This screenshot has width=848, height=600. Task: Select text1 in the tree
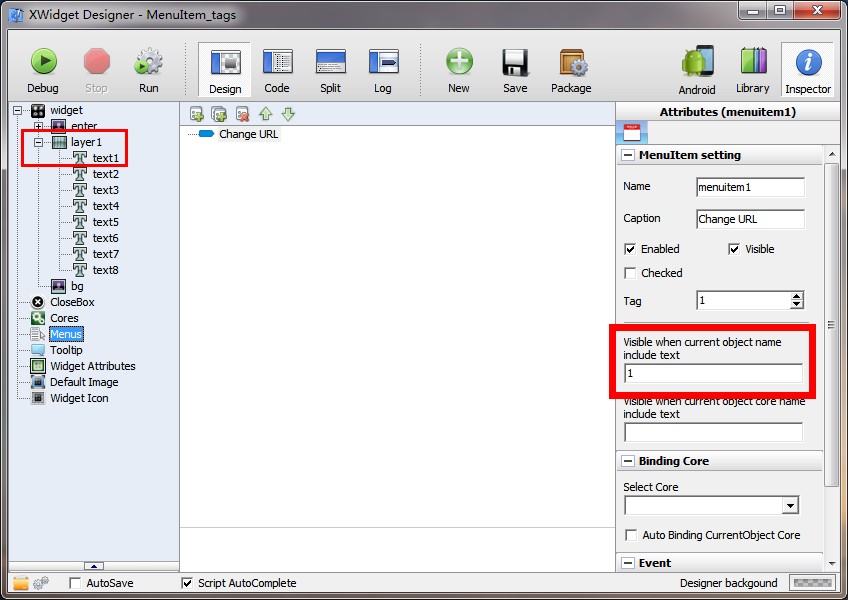pyautogui.click(x=105, y=158)
